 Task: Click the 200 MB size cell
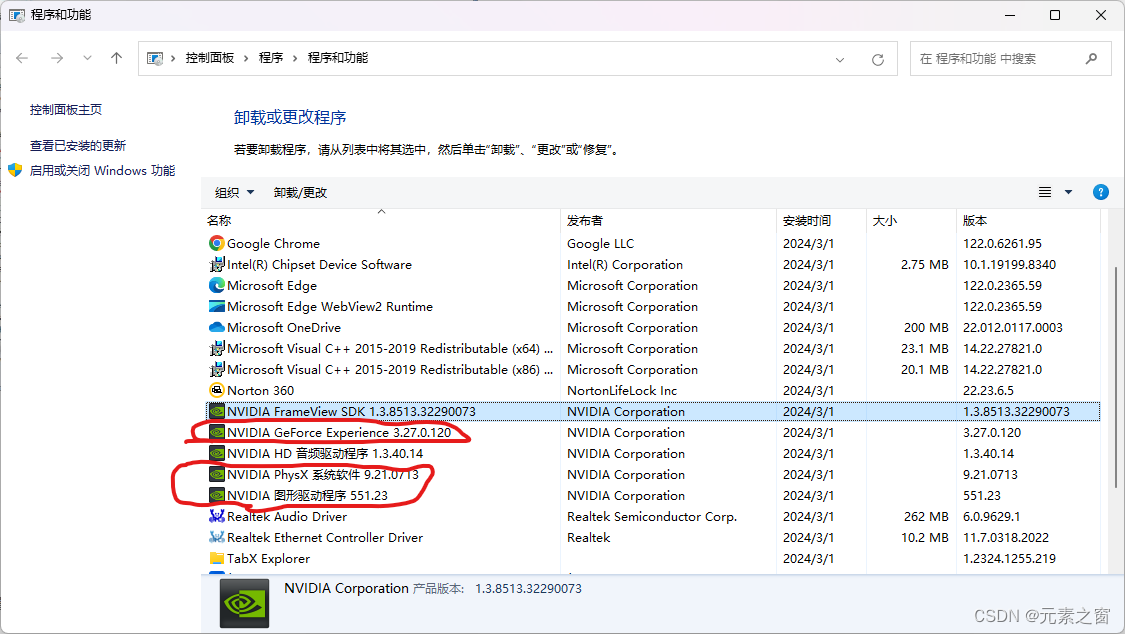[926, 327]
